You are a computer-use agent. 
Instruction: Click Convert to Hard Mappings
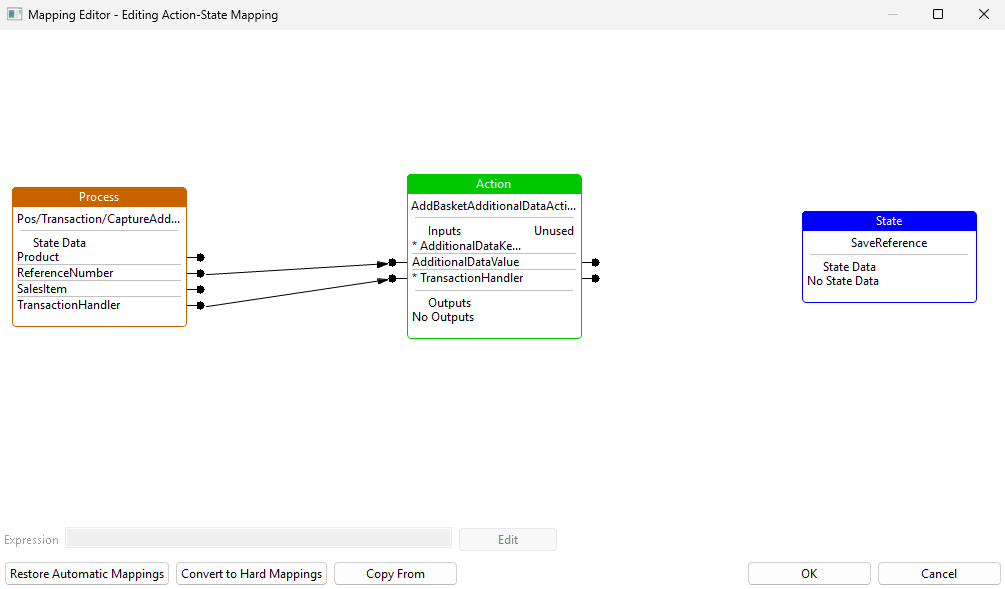tap(251, 573)
